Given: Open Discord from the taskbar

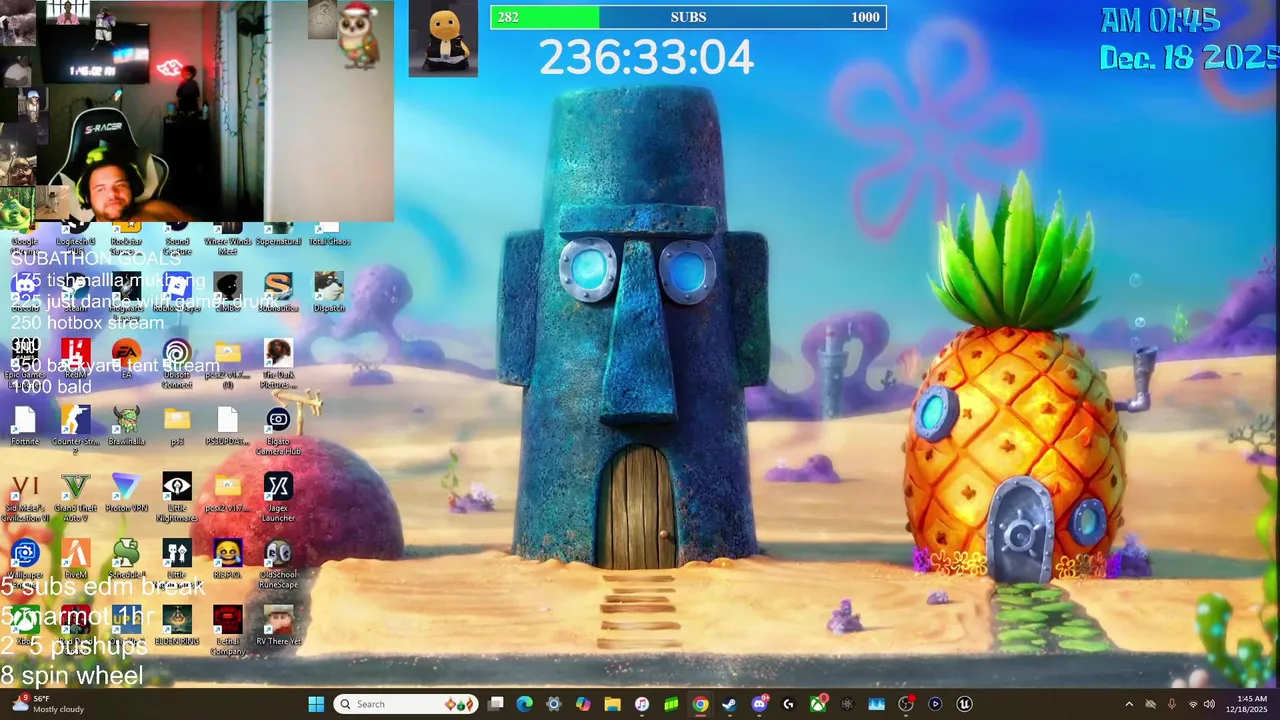Looking at the screenshot, I should tap(759, 704).
